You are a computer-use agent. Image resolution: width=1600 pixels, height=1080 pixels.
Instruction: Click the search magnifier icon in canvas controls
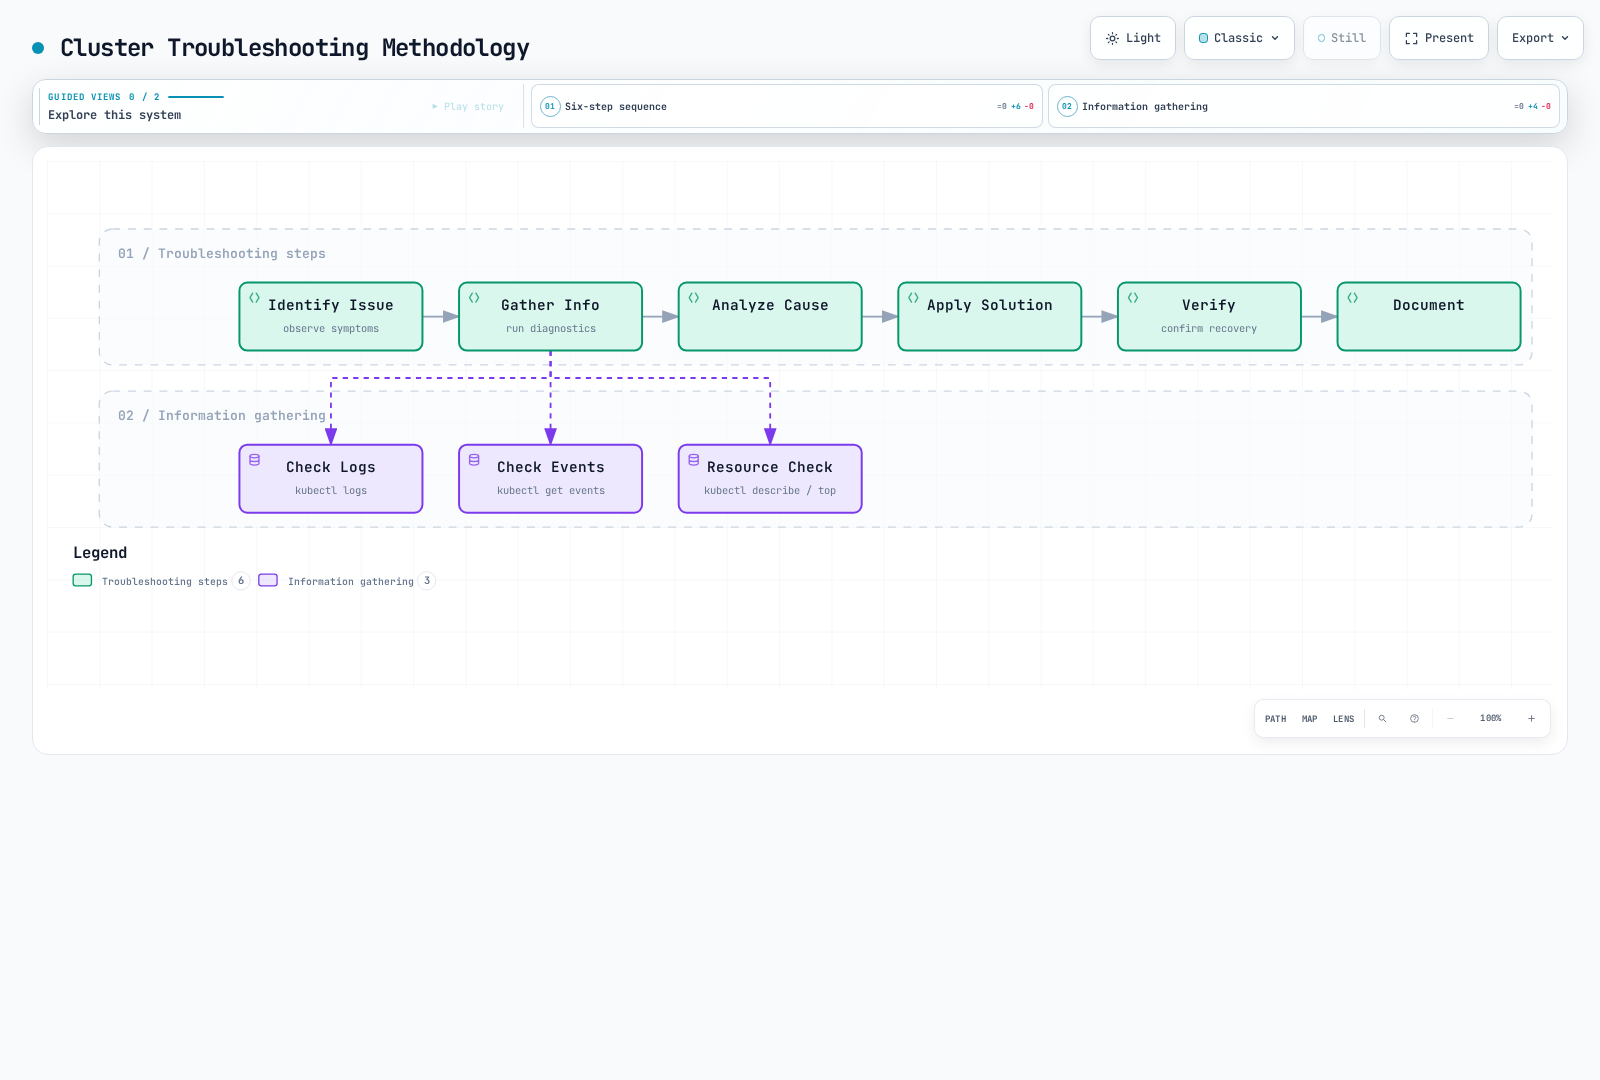coord(1382,719)
